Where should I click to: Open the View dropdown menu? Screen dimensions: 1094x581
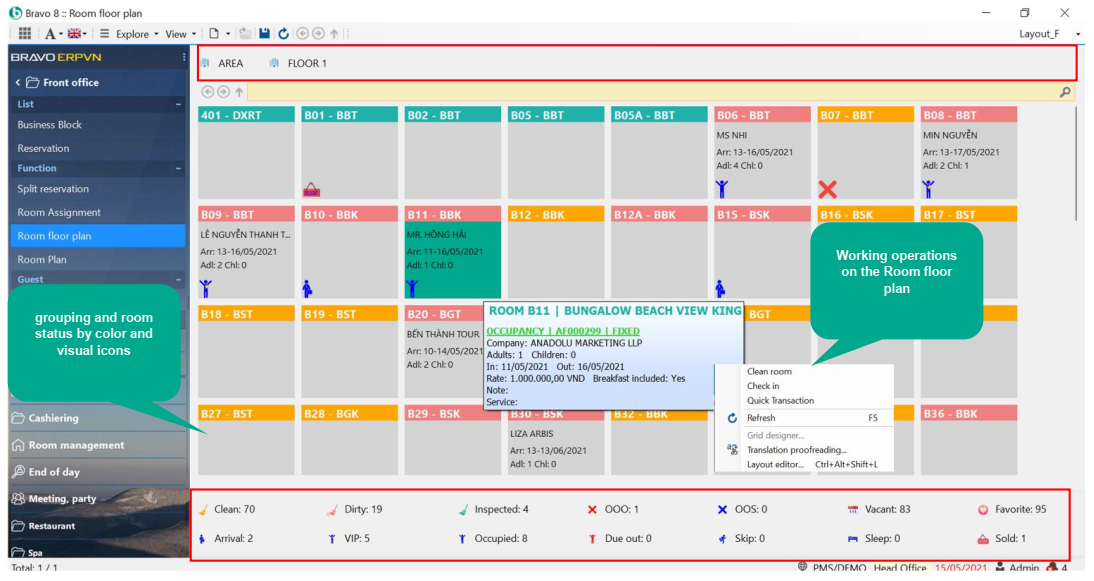(x=180, y=34)
